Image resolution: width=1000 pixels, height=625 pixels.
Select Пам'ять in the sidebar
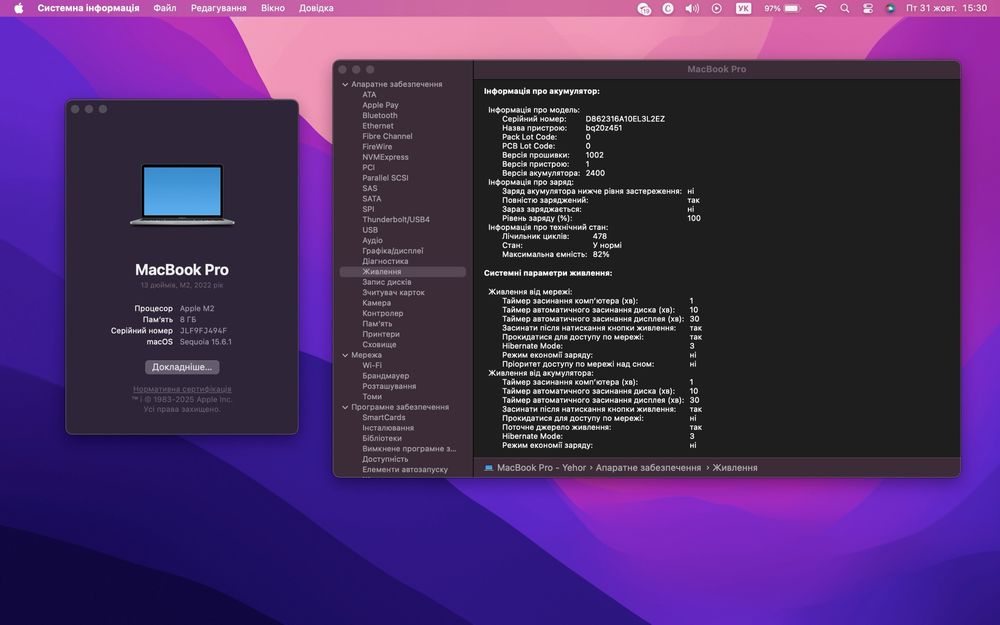(377, 323)
